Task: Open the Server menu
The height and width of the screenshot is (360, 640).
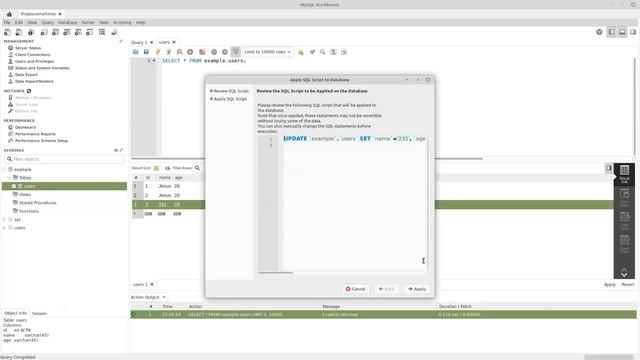Action: 88,22
